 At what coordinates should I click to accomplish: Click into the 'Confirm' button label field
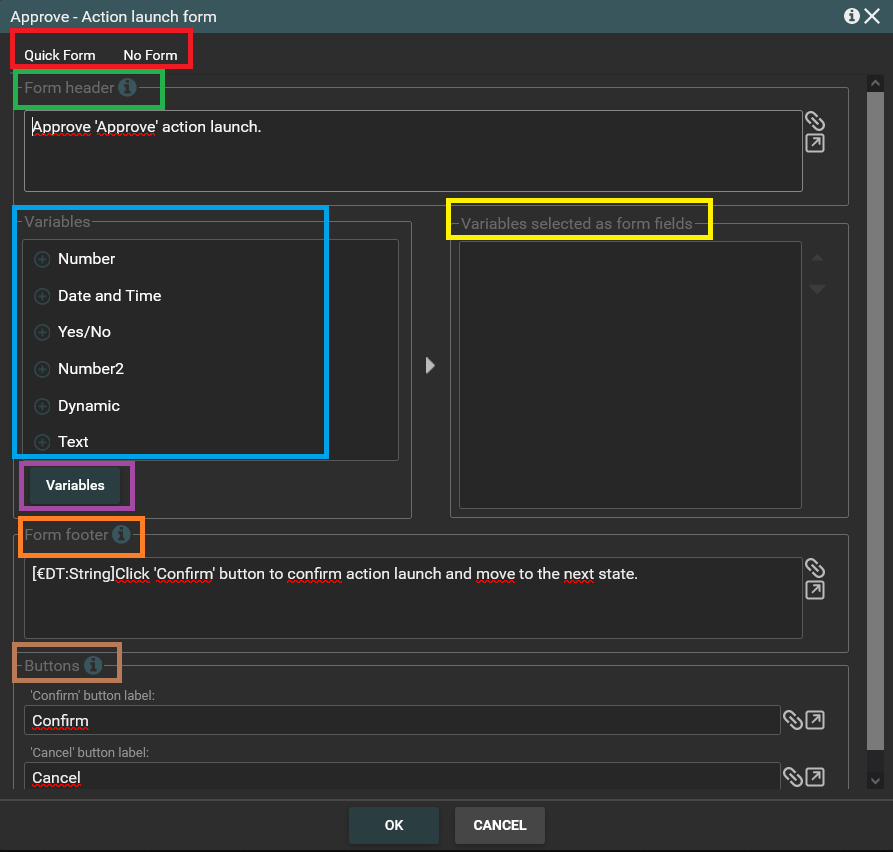(x=400, y=720)
